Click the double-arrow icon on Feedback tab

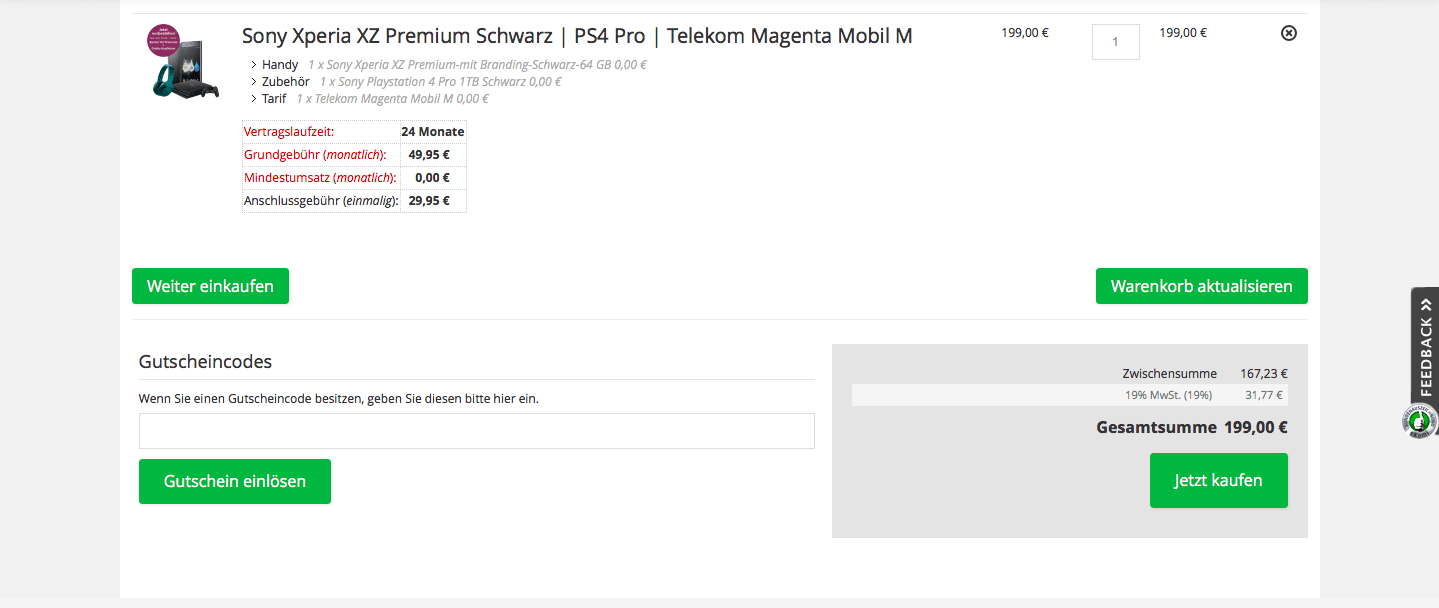[x=1425, y=304]
